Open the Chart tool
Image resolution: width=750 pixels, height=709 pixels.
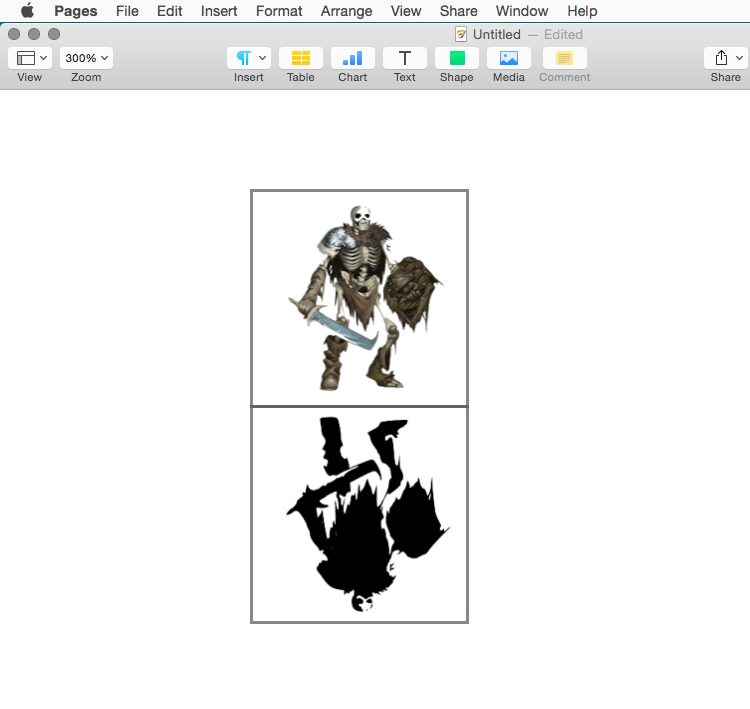352,58
